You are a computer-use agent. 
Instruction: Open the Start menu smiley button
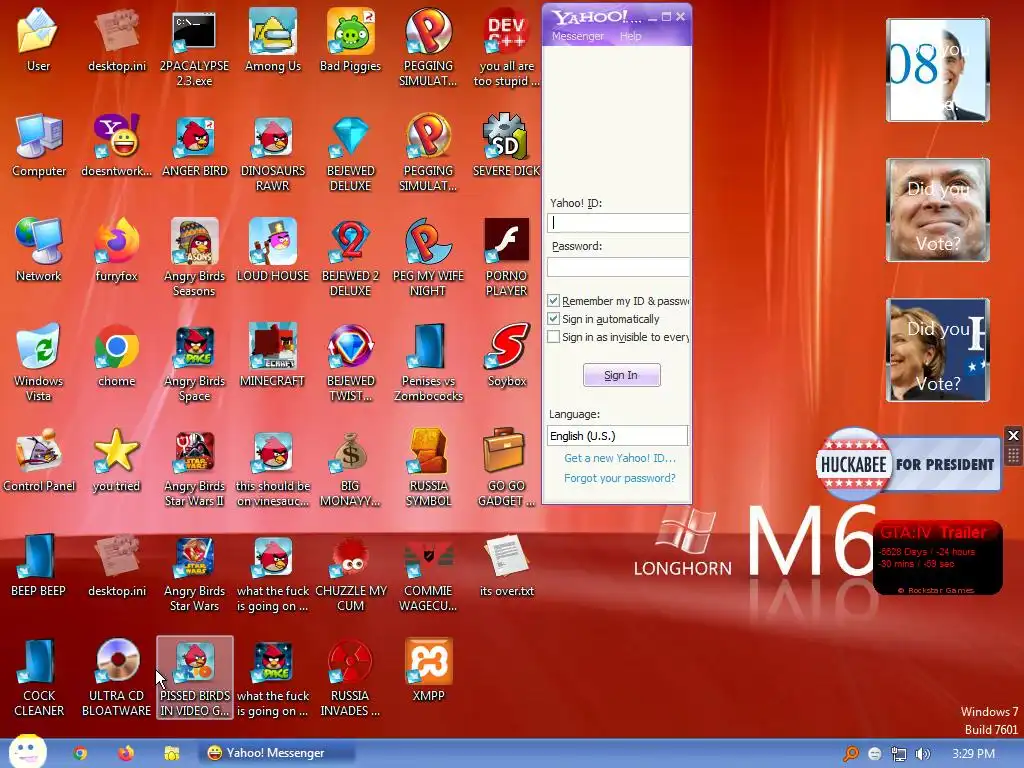27,751
